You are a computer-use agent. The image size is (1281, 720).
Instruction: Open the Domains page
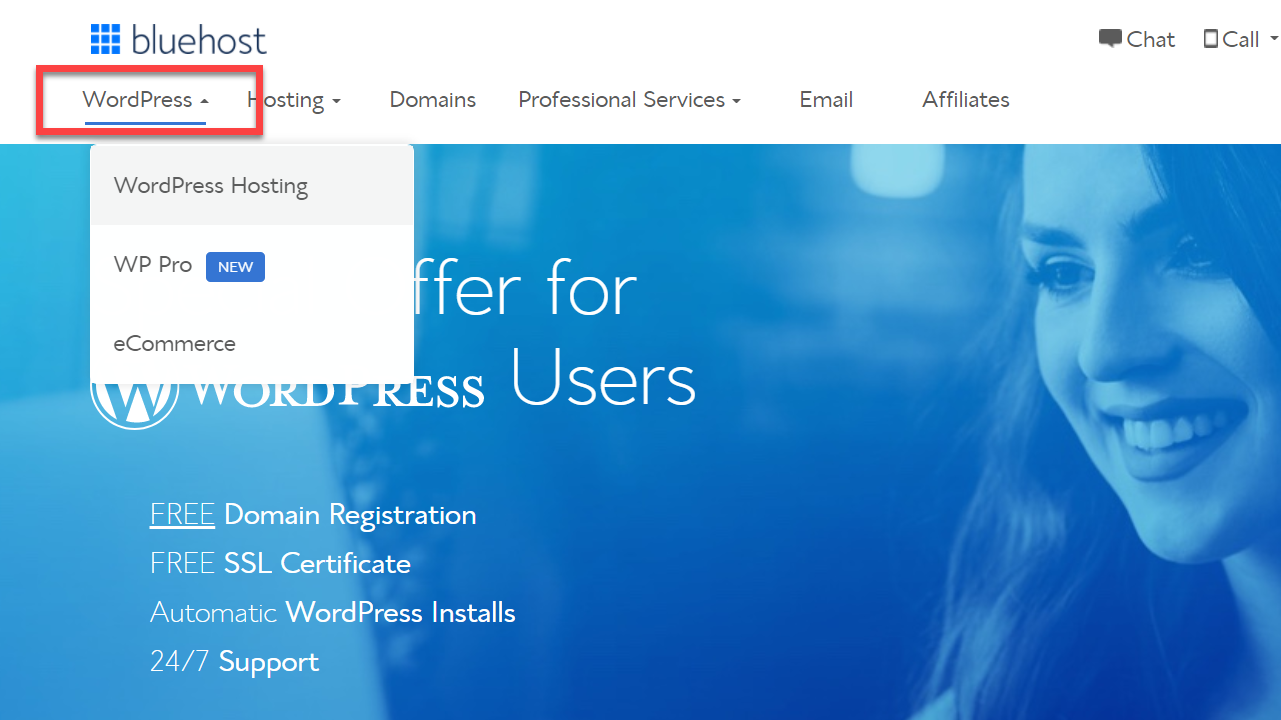pos(433,100)
